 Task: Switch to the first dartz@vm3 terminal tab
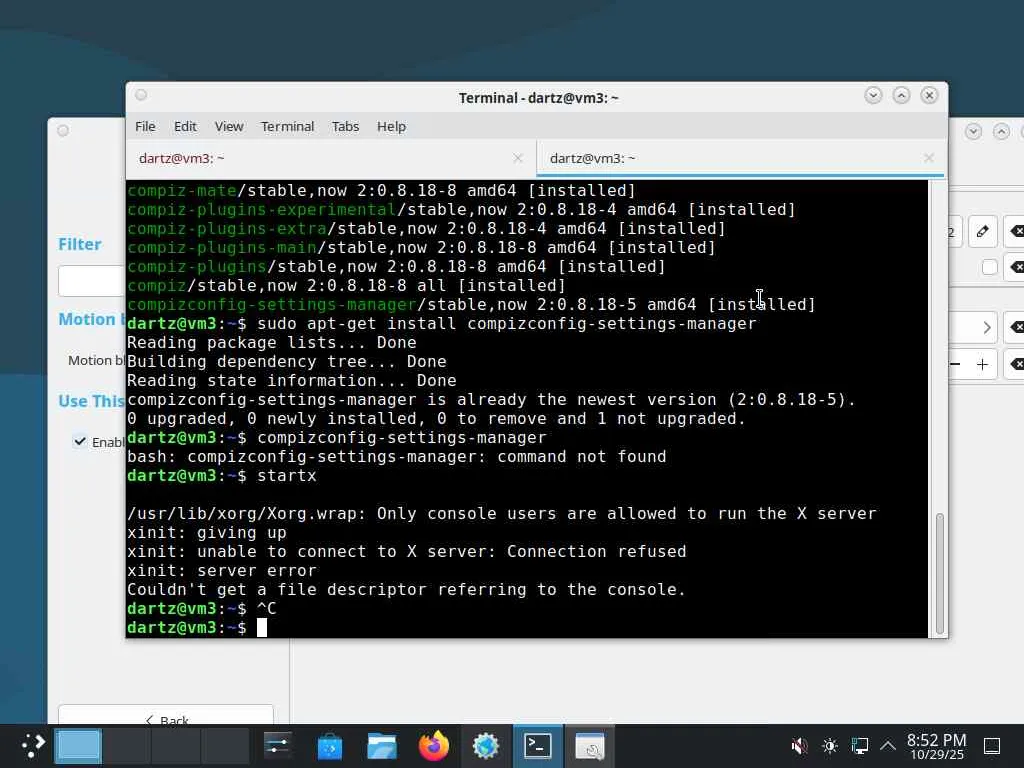[331, 158]
